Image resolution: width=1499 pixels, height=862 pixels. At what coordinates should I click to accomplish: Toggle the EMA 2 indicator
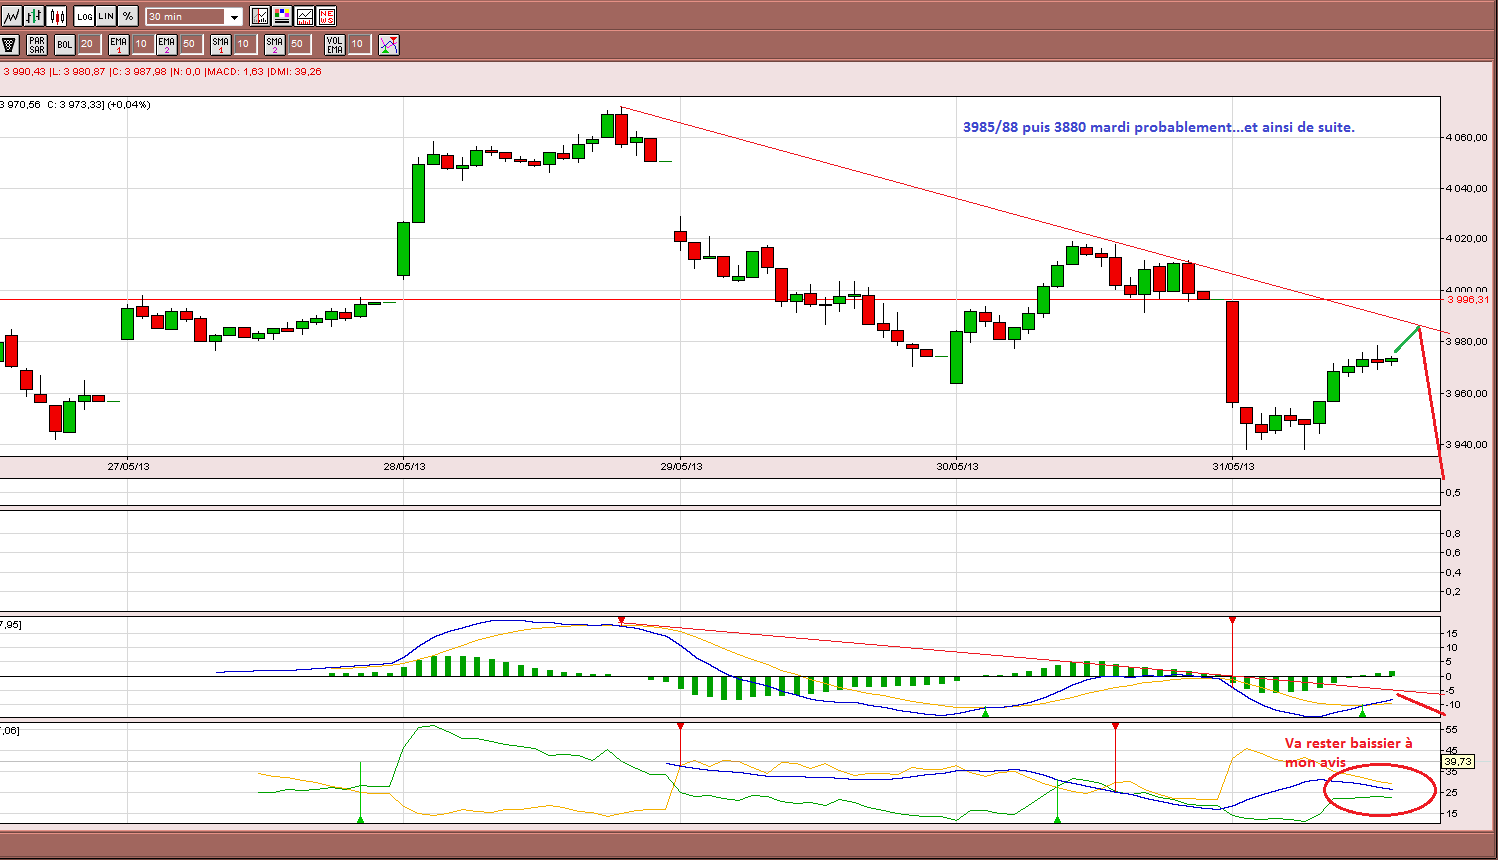pyautogui.click(x=166, y=44)
